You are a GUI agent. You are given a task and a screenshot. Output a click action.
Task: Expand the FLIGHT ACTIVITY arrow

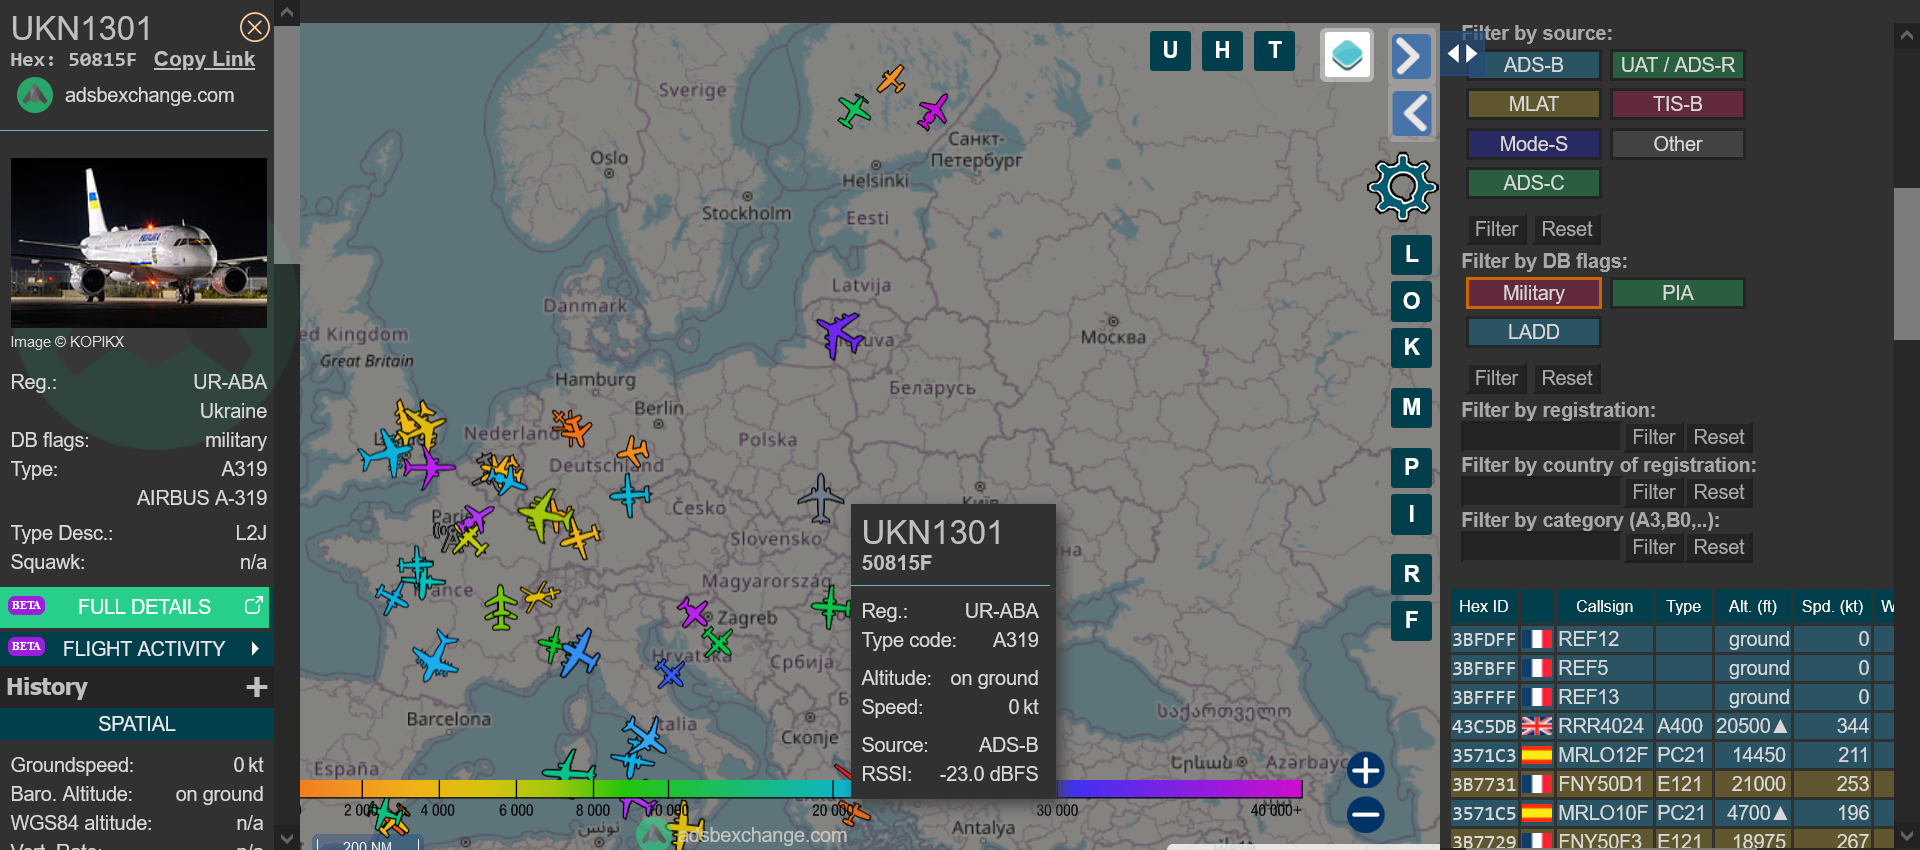pyautogui.click(x=255, y=649)
